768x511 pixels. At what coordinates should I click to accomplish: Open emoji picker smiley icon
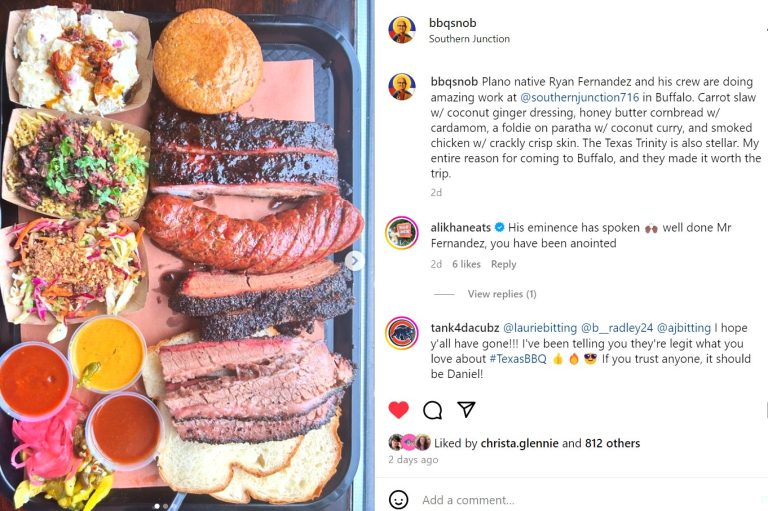pos(398,500)
